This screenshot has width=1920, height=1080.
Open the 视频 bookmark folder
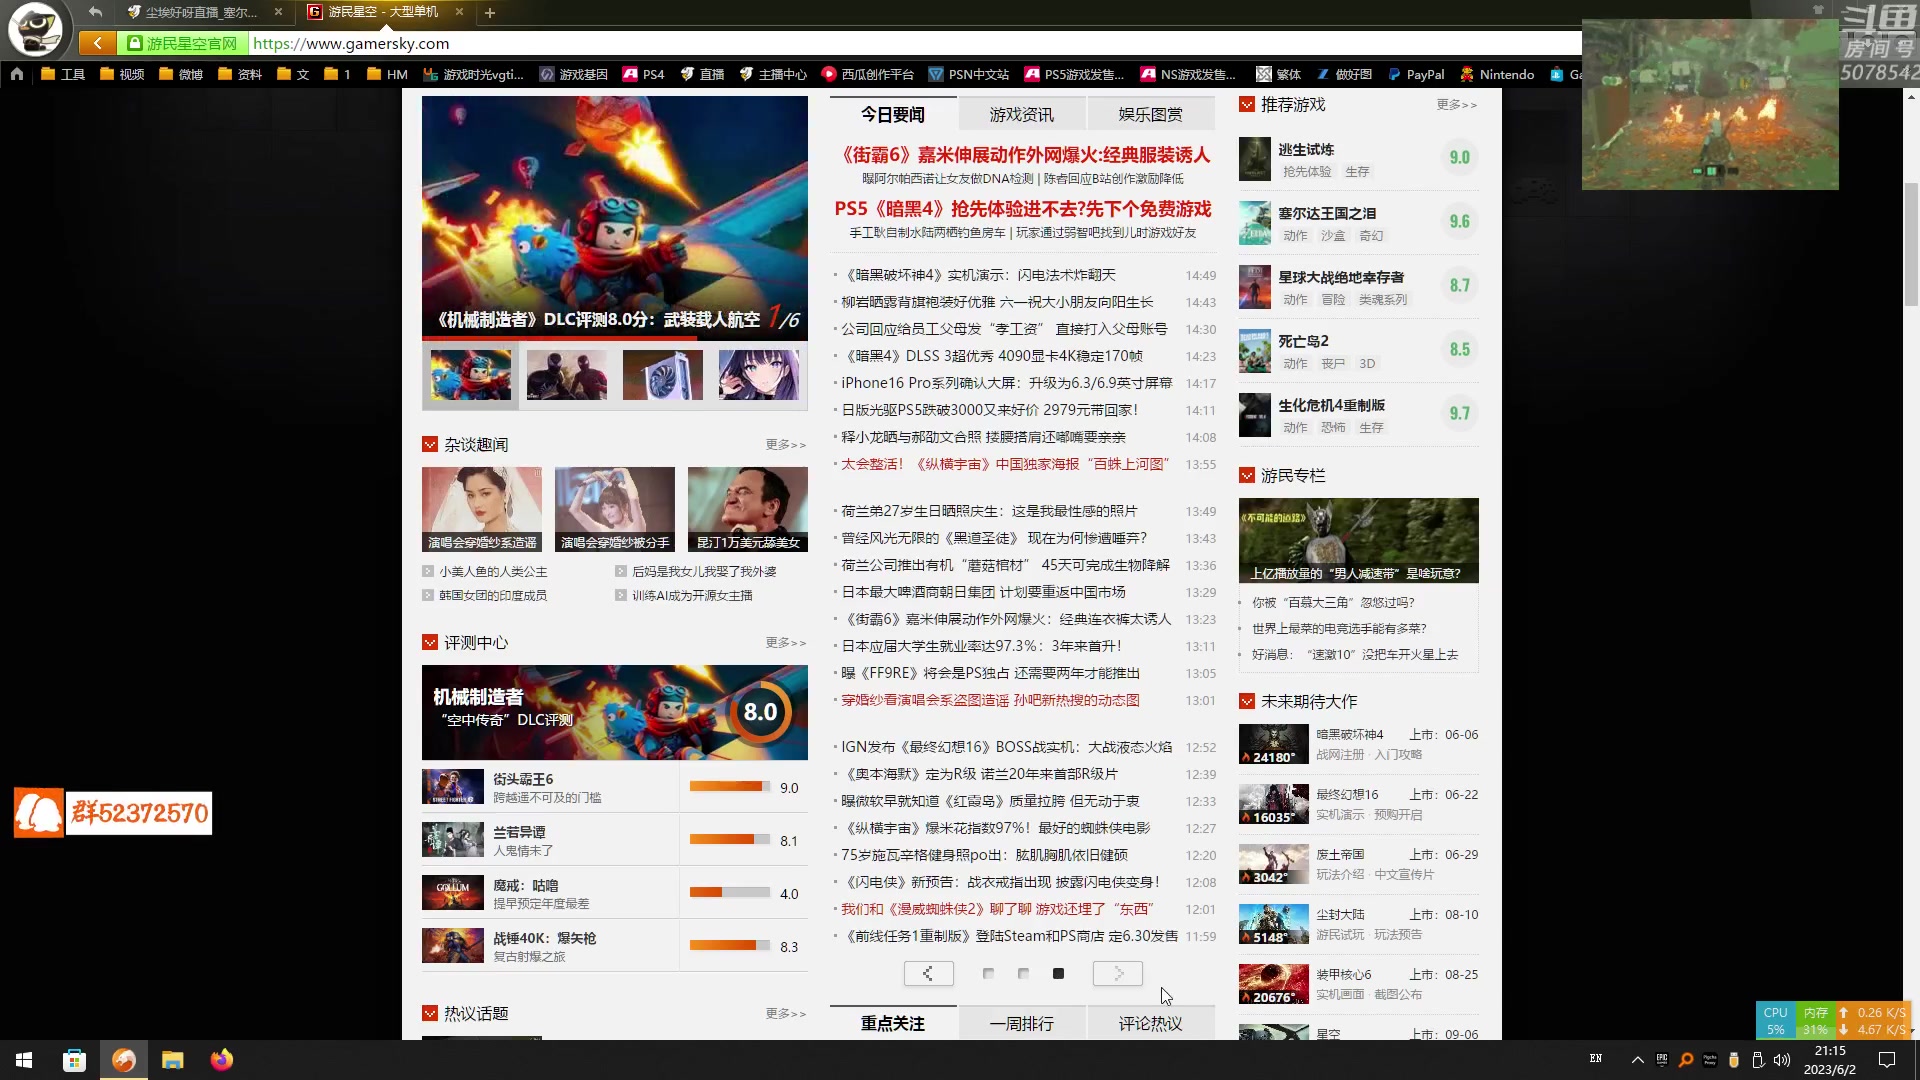coord(122,74)
